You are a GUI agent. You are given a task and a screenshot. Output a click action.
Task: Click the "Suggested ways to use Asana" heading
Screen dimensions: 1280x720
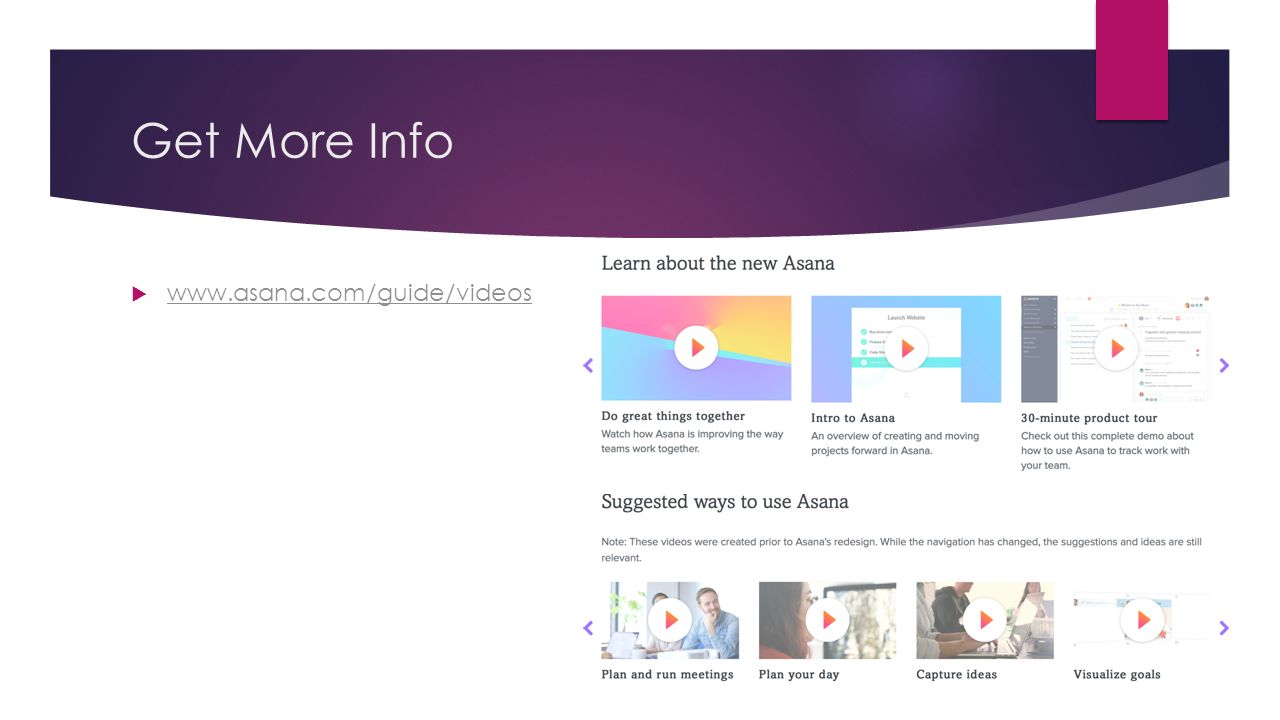725,501
